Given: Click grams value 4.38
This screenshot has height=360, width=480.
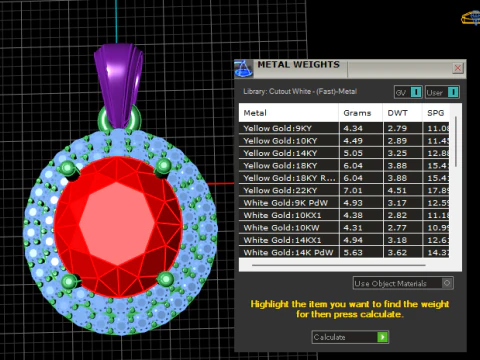Looking at the screenshot, I should [353, 215].
